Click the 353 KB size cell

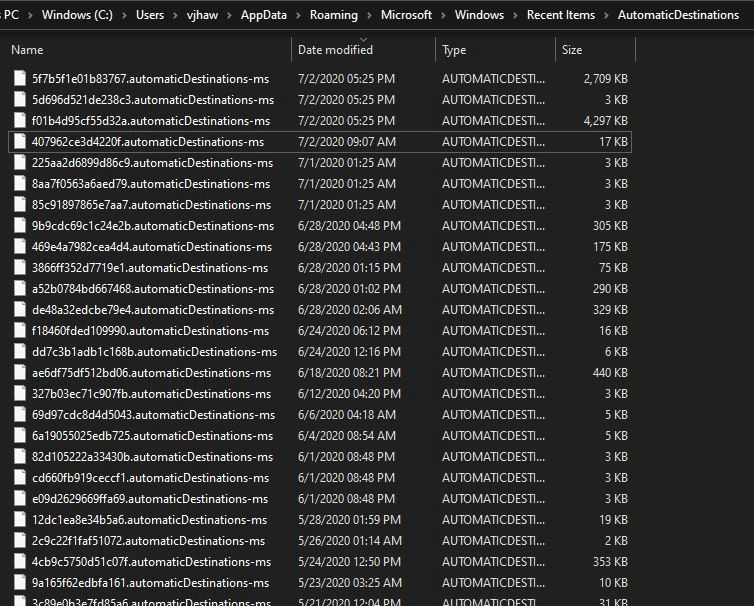[x=610, y=562]
